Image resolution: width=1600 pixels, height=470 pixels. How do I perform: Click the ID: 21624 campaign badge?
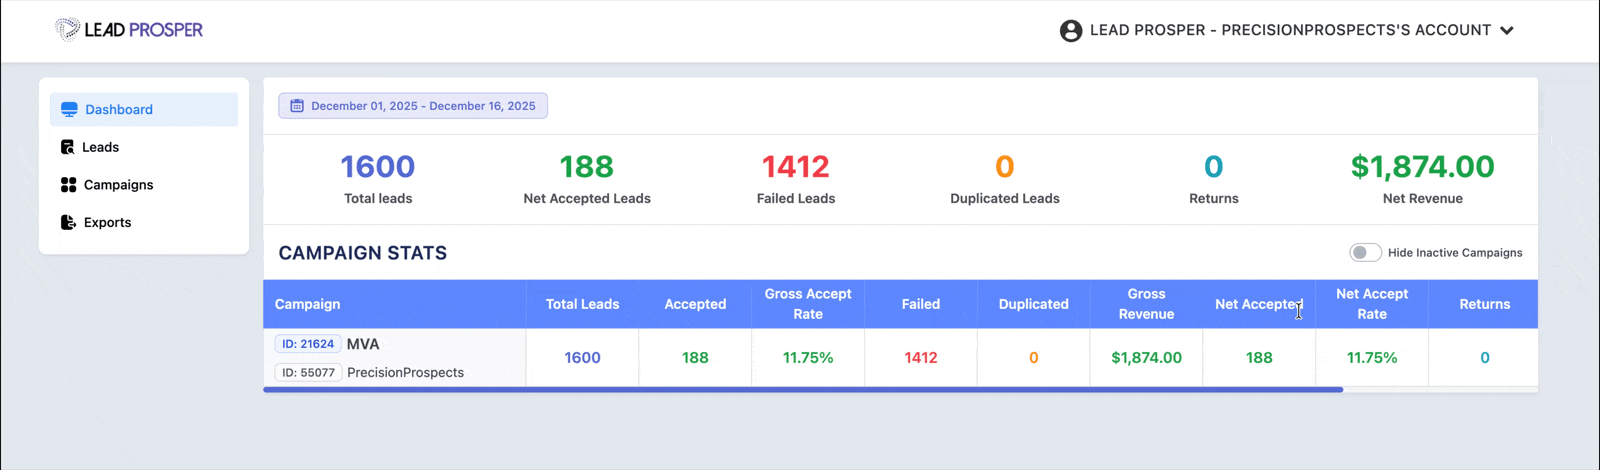pos(308,344)
